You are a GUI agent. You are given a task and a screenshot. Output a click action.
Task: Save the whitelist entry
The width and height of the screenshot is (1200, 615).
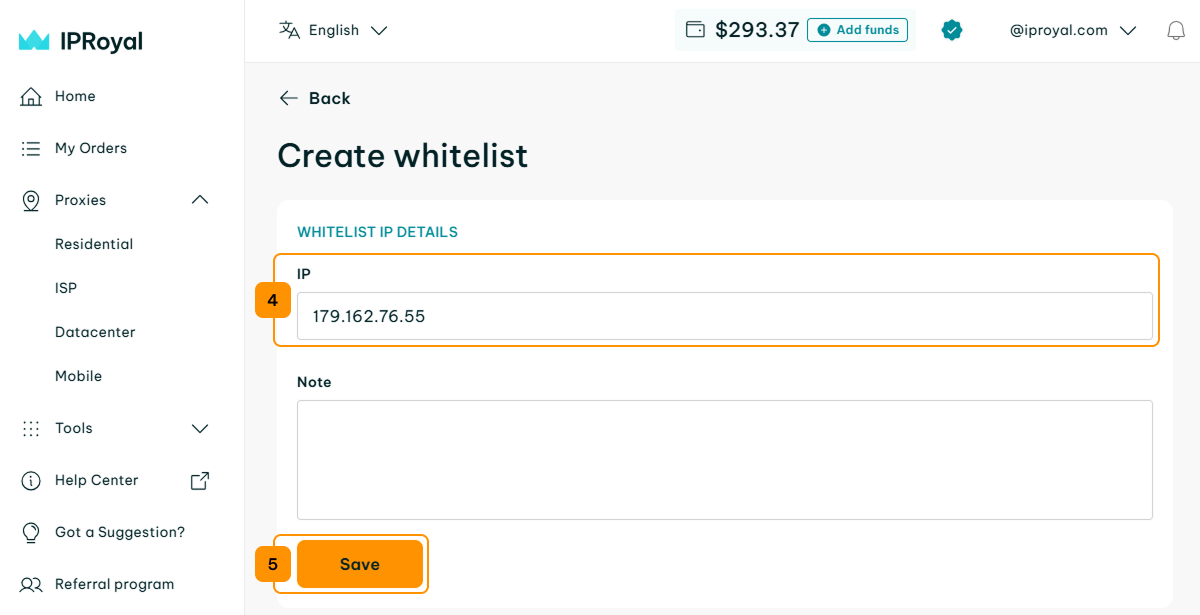point(360,564)
